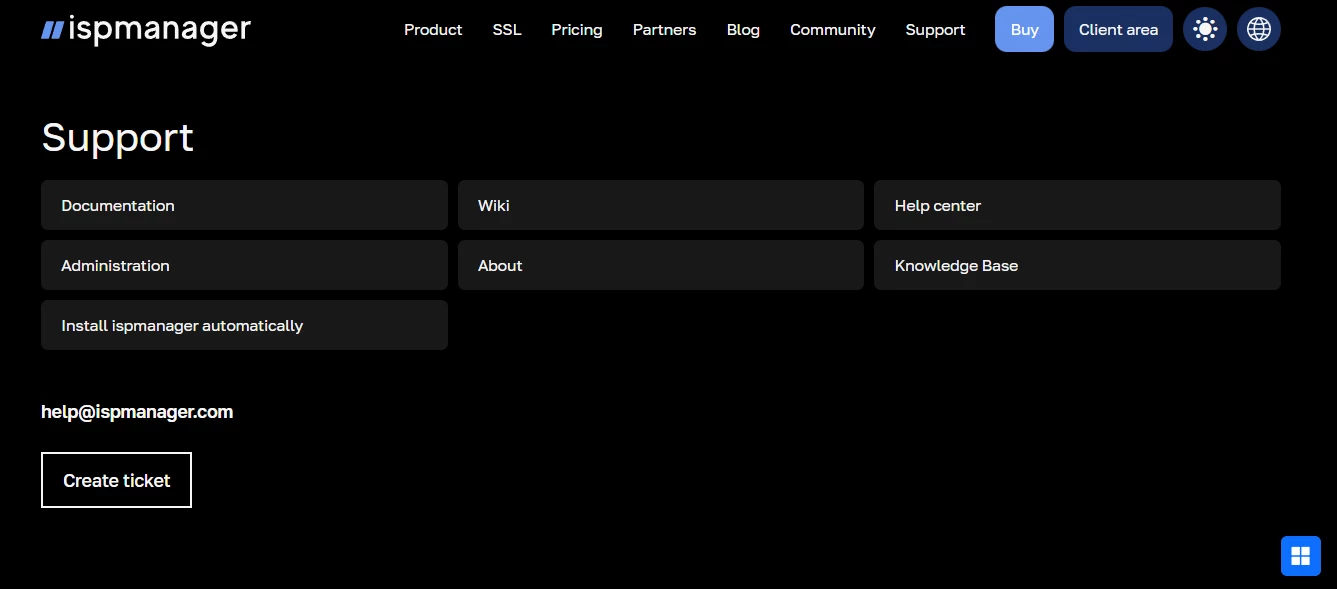Viewport: 1337px width, 589px height.
Task: Toggle the light theme using sun icon
Action: click(1204, 29)
